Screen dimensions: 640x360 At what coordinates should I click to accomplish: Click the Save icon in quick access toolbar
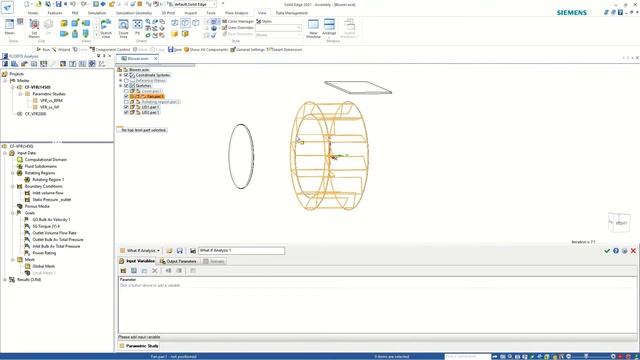click(x=58, y=4)
